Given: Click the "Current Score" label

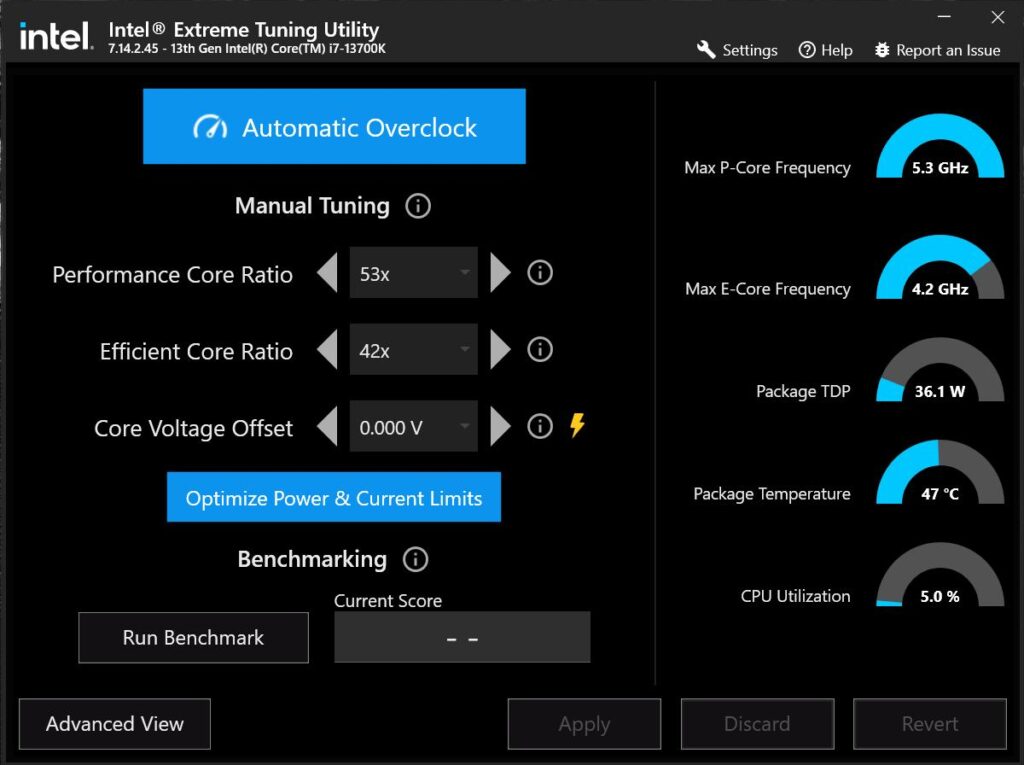Looking at the screenshot, I should [x=388, y=600].
